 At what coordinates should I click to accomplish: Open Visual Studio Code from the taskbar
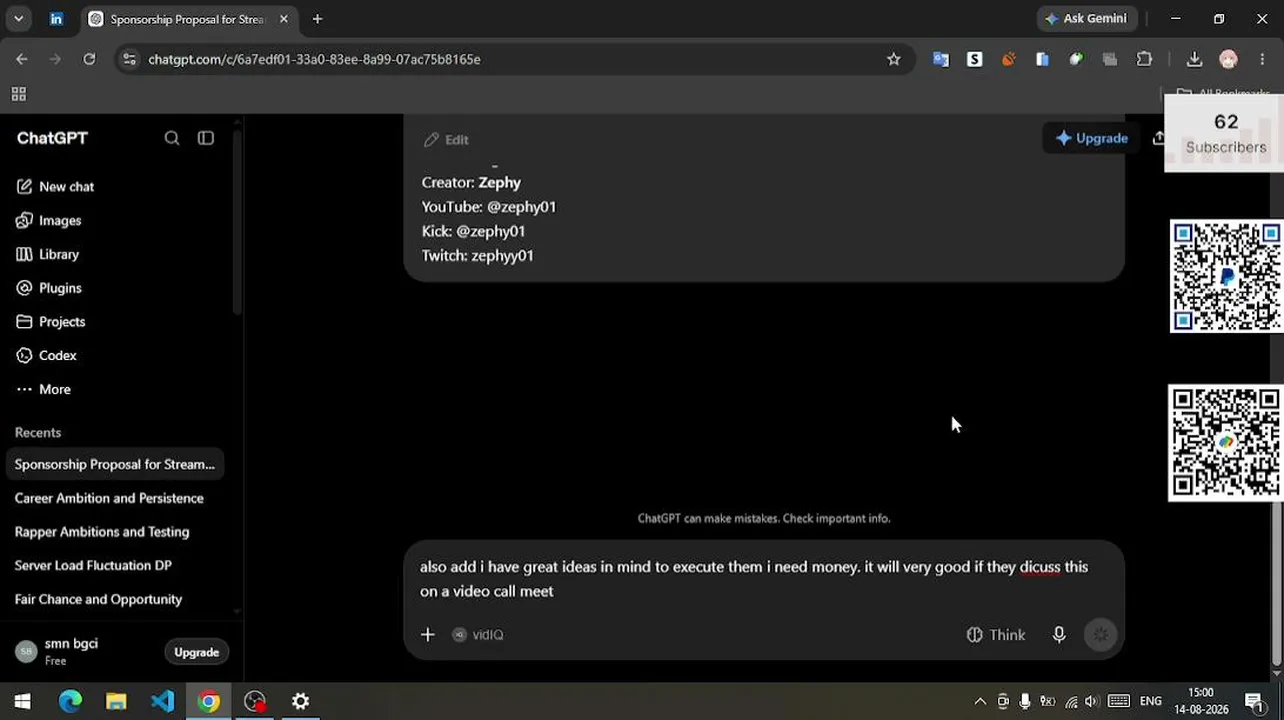coord(162,701)
